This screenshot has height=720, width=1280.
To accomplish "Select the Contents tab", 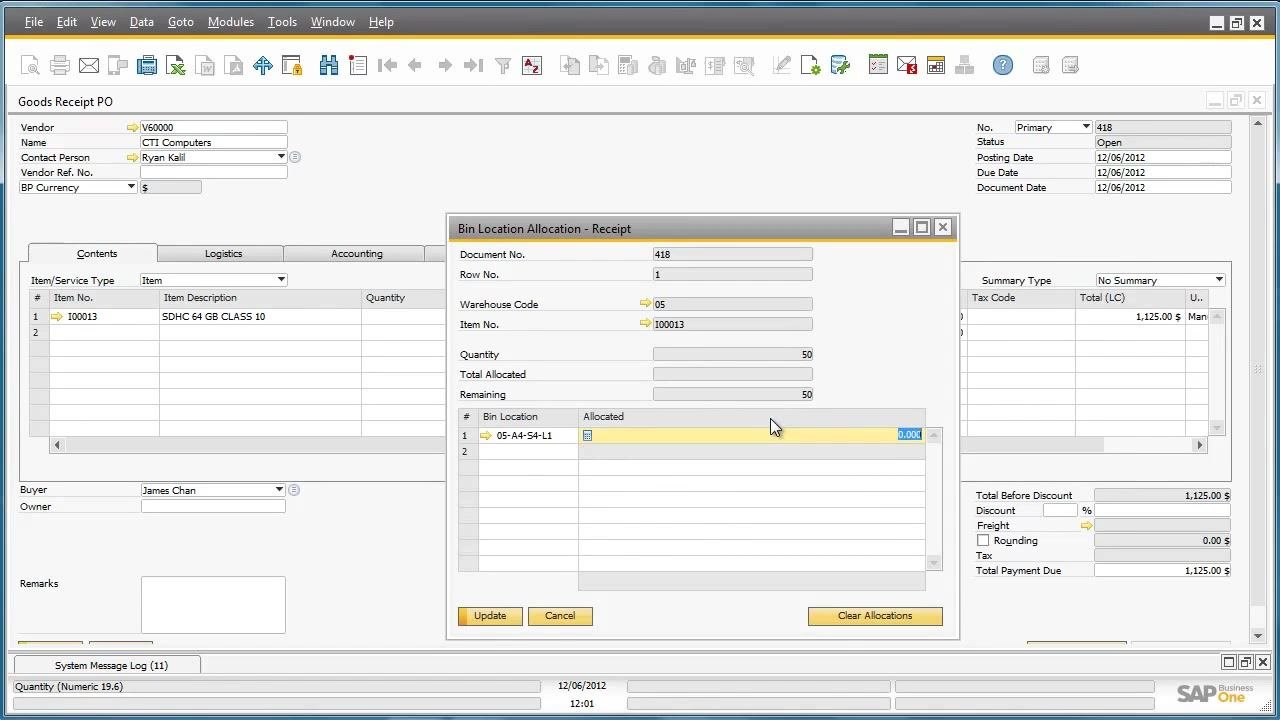I will [x=97, y=254].
